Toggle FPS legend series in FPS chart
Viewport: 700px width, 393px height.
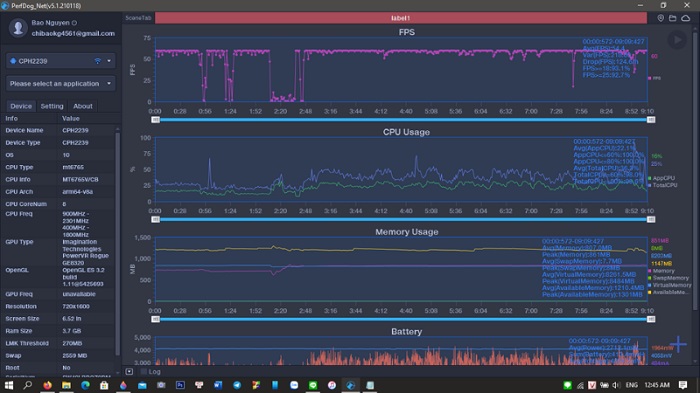[x=654, y=78]
